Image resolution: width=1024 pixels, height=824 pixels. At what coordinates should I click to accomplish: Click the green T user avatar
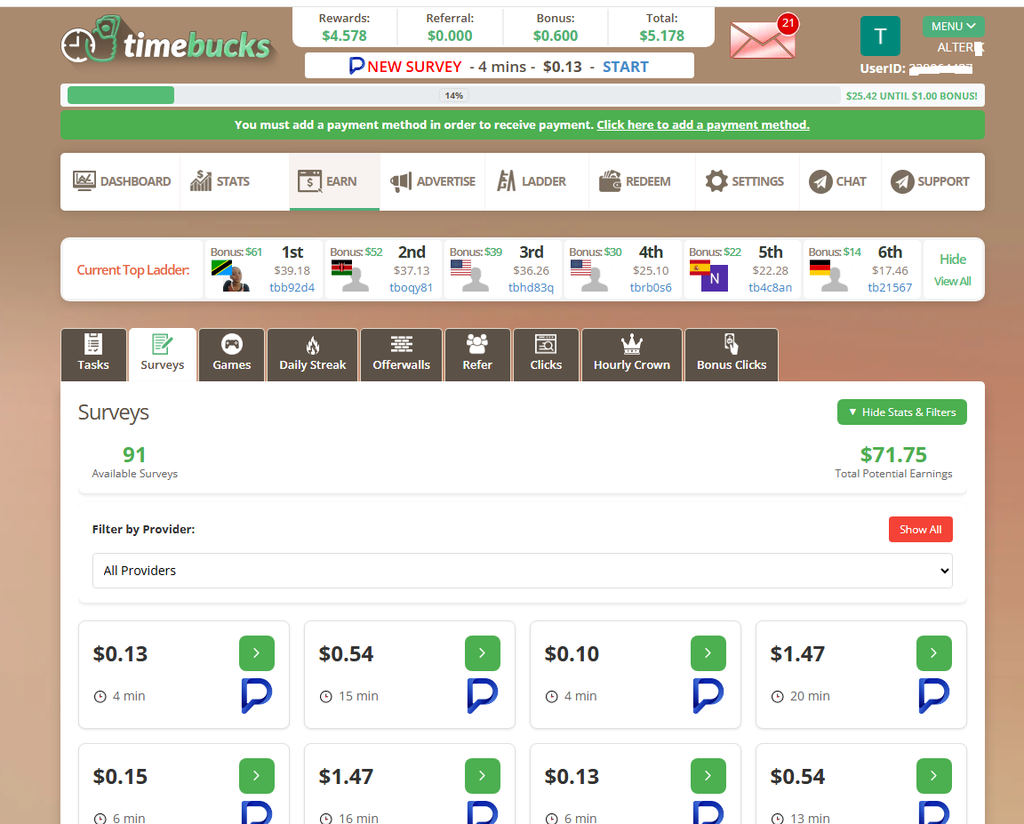pyautogui.click(x=880, y=36)
